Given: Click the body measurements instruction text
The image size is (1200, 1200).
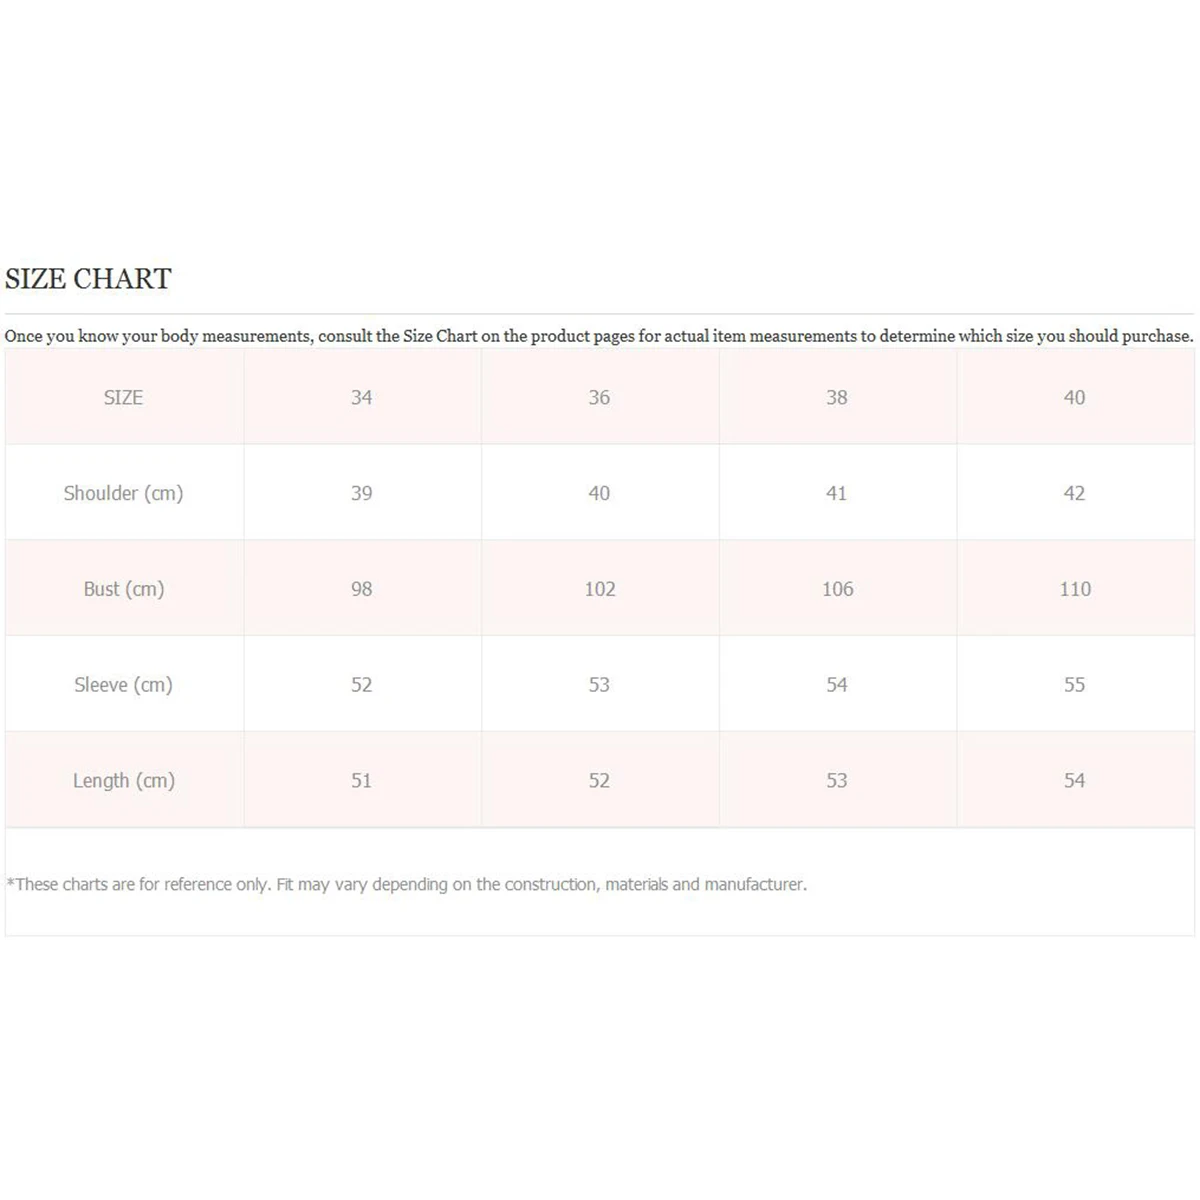Looking at the screenshot, I should [598, 336].
